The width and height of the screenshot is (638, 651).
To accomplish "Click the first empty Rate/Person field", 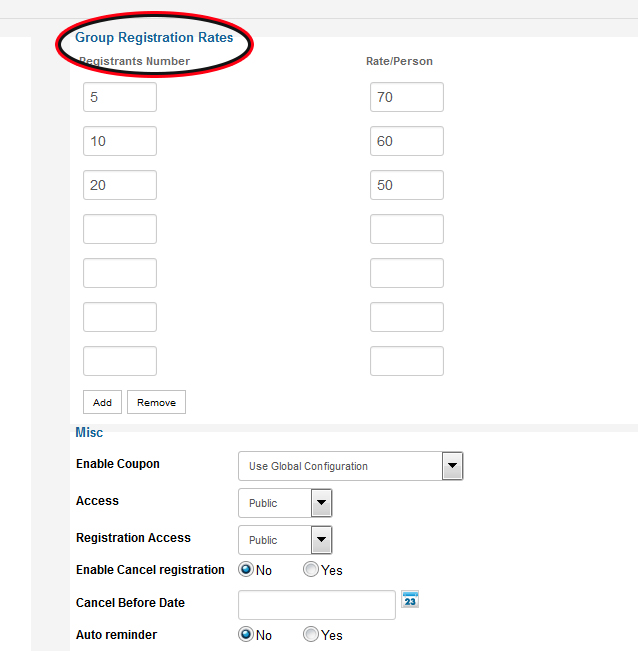I will tap(406, 229).
